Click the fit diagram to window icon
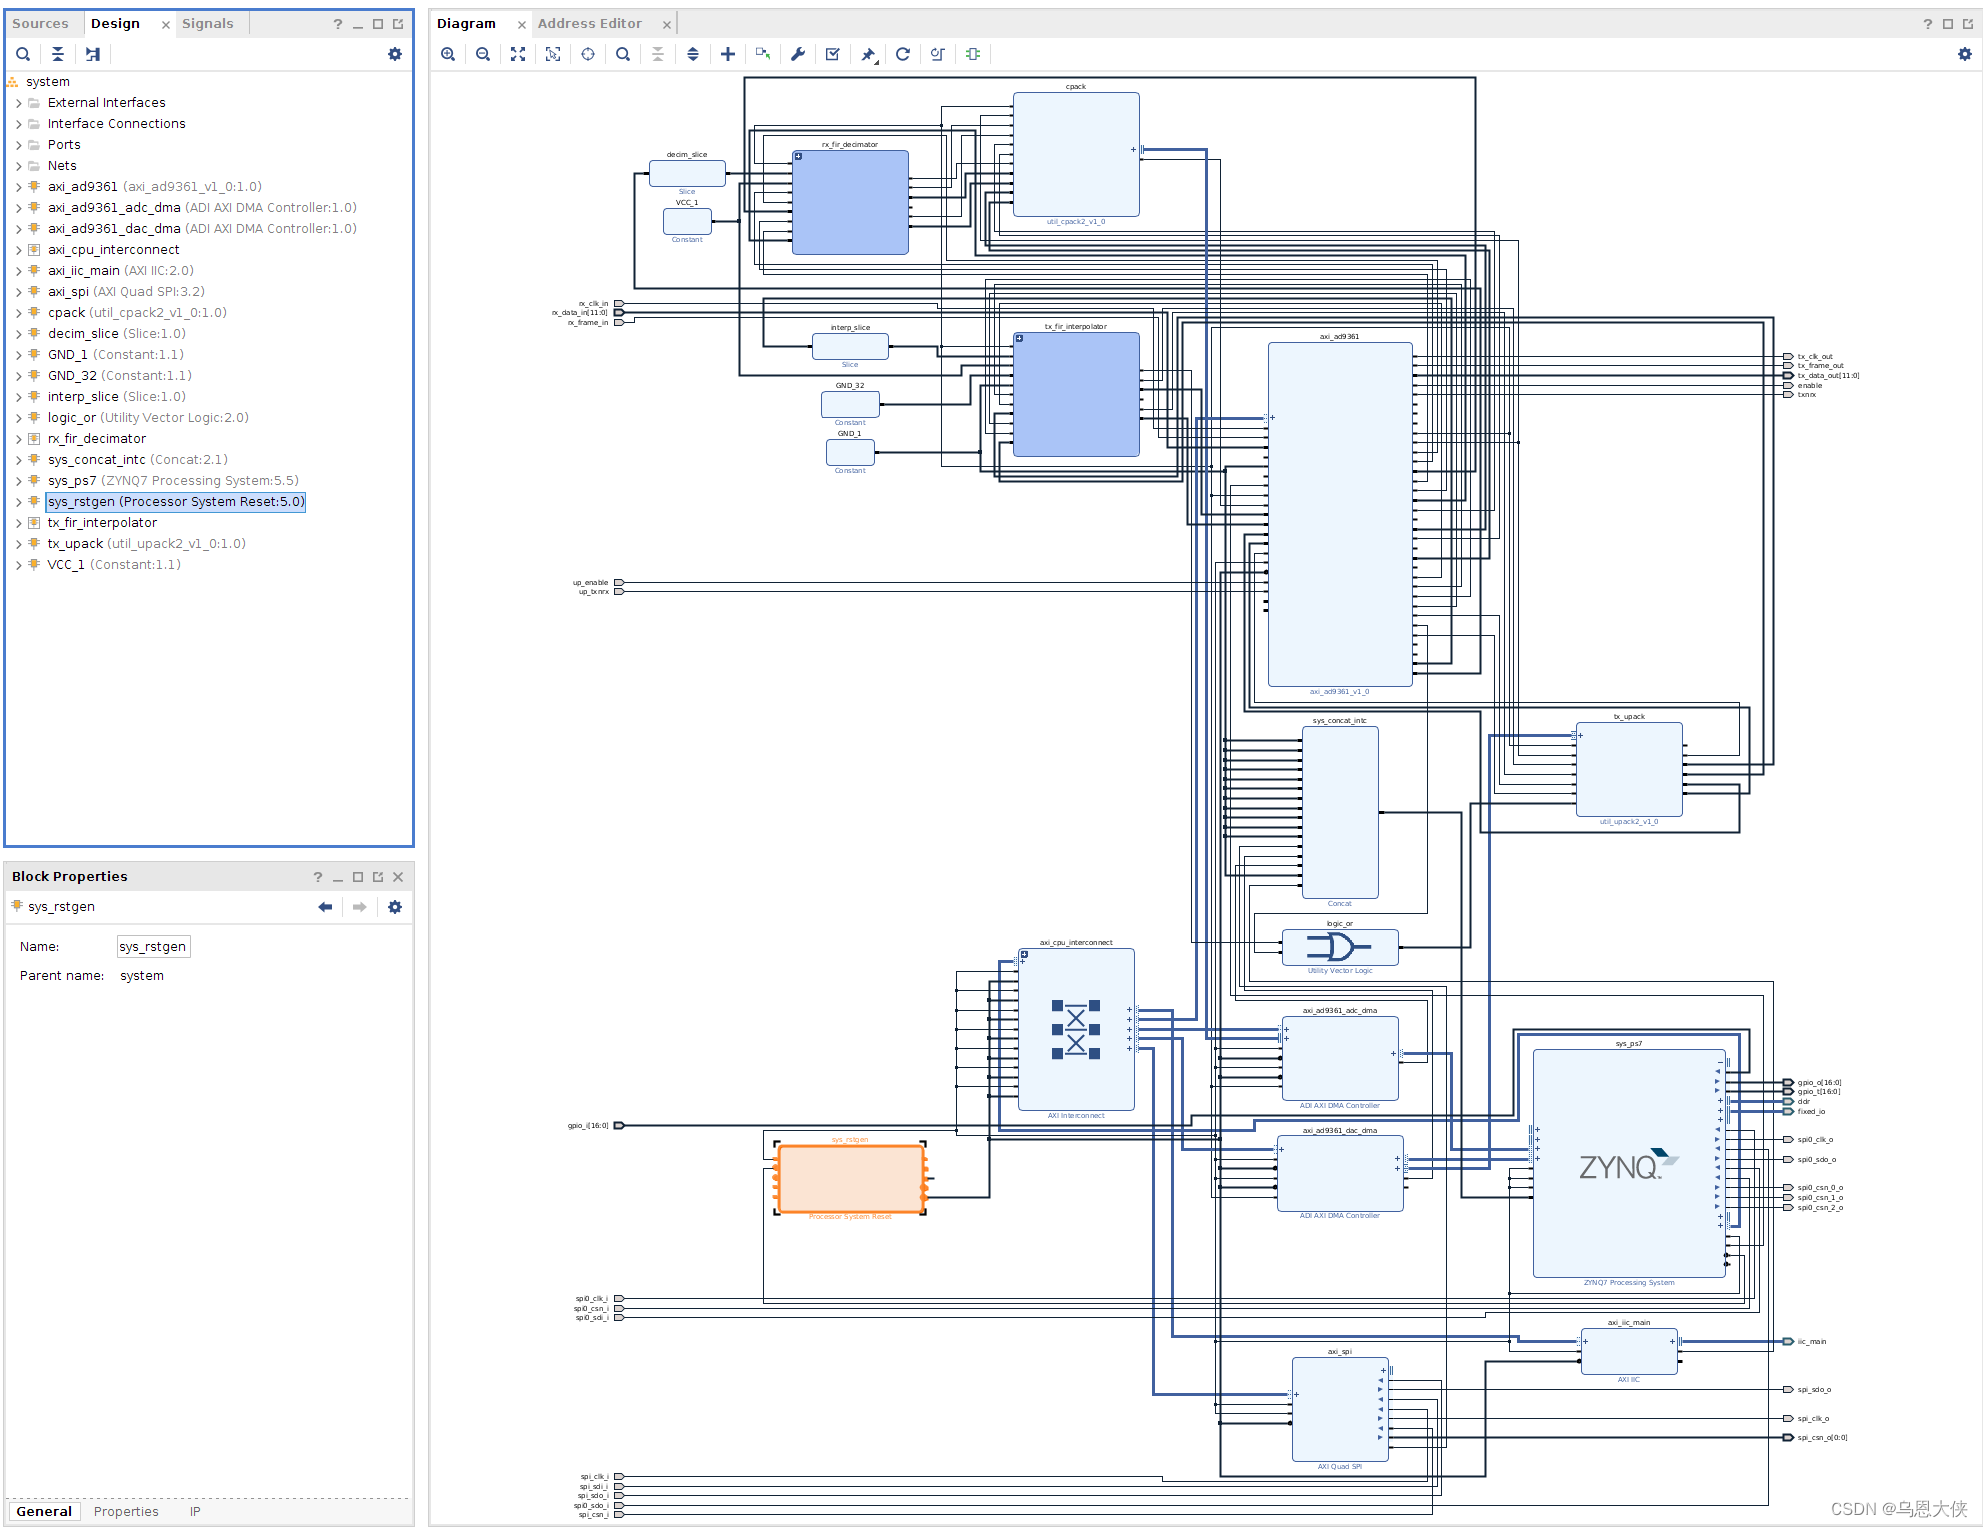 click(520, 56)
